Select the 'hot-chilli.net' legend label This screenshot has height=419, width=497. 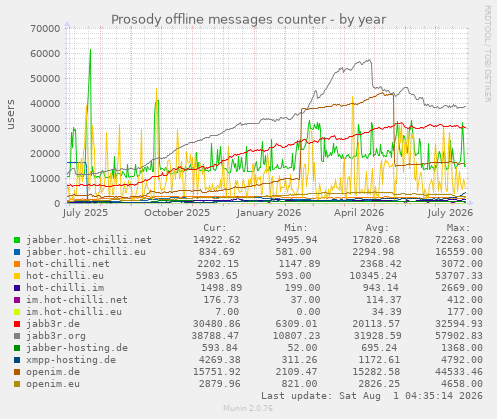(68, 264)
